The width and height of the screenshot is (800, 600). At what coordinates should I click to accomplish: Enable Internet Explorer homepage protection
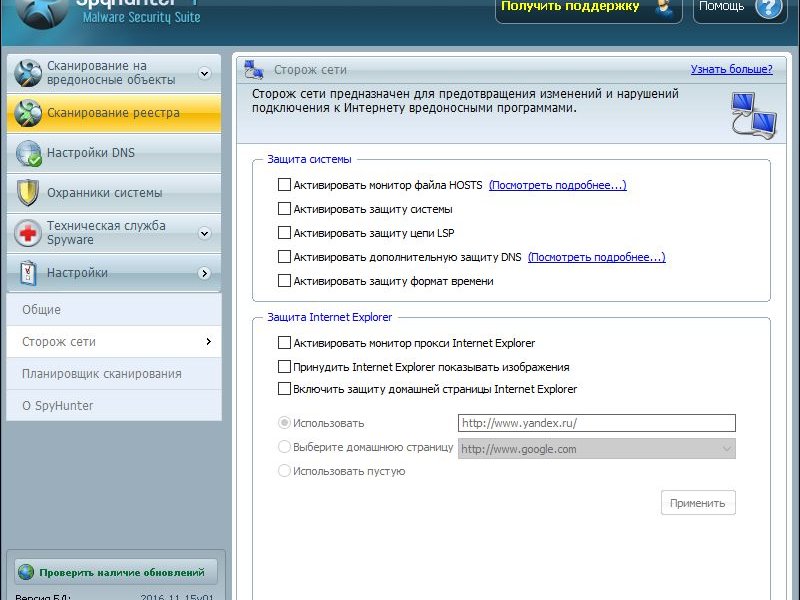pyautogui.click(x=284, y=389)
